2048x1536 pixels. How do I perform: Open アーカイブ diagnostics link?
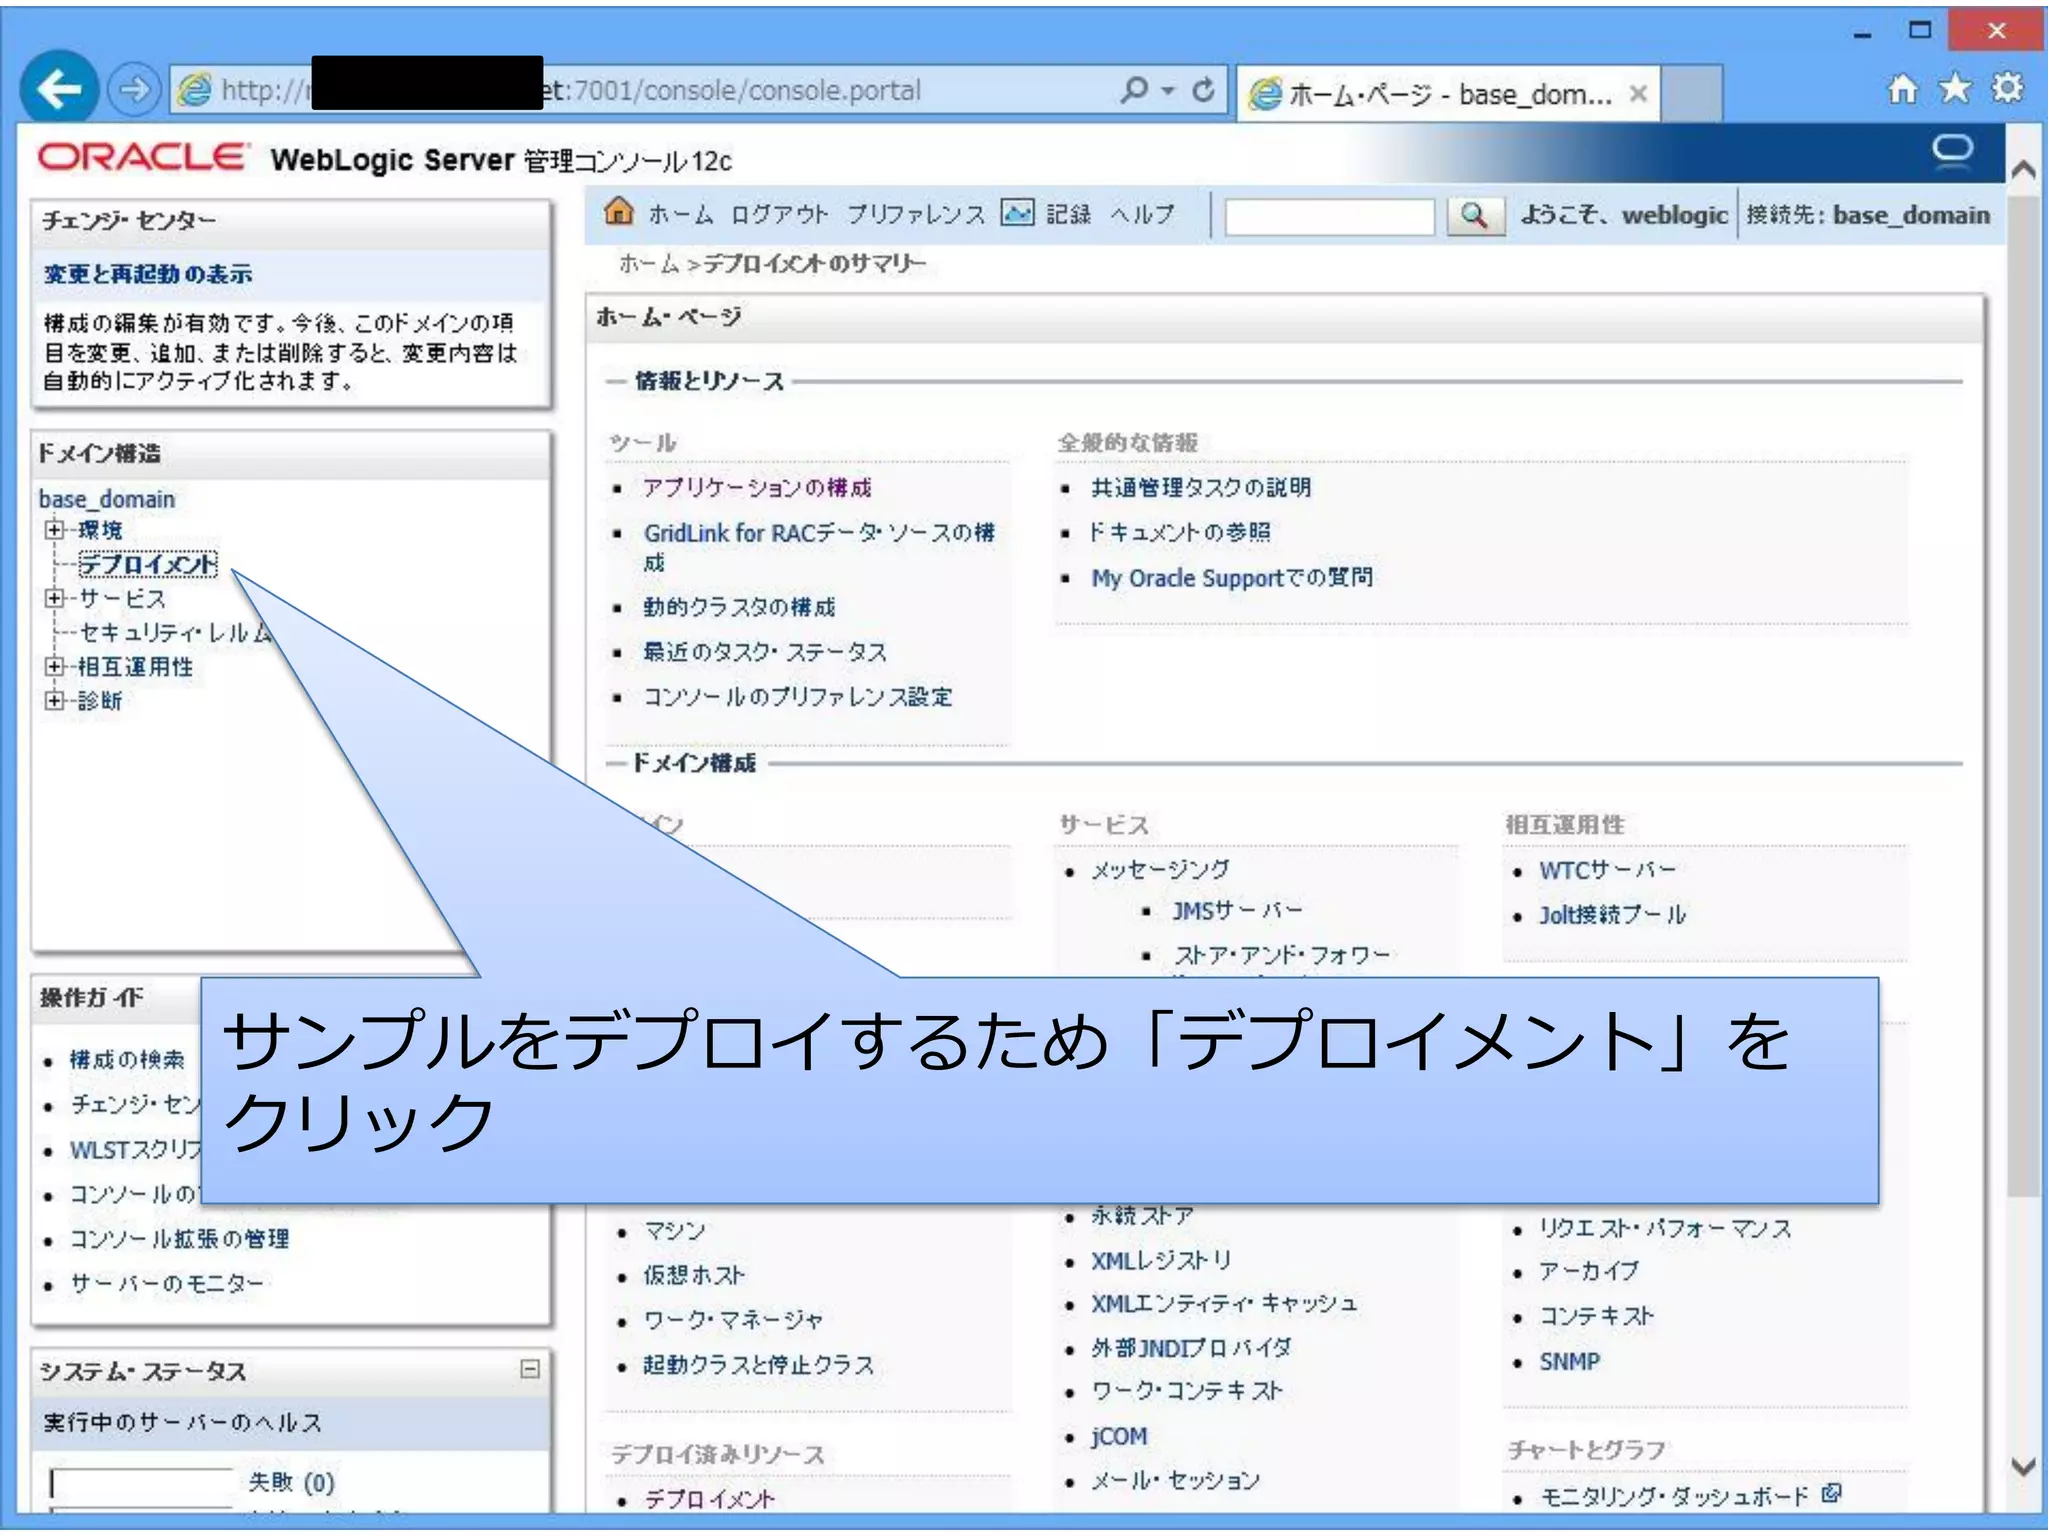pyautogui.click(x=1589, y=1271)
